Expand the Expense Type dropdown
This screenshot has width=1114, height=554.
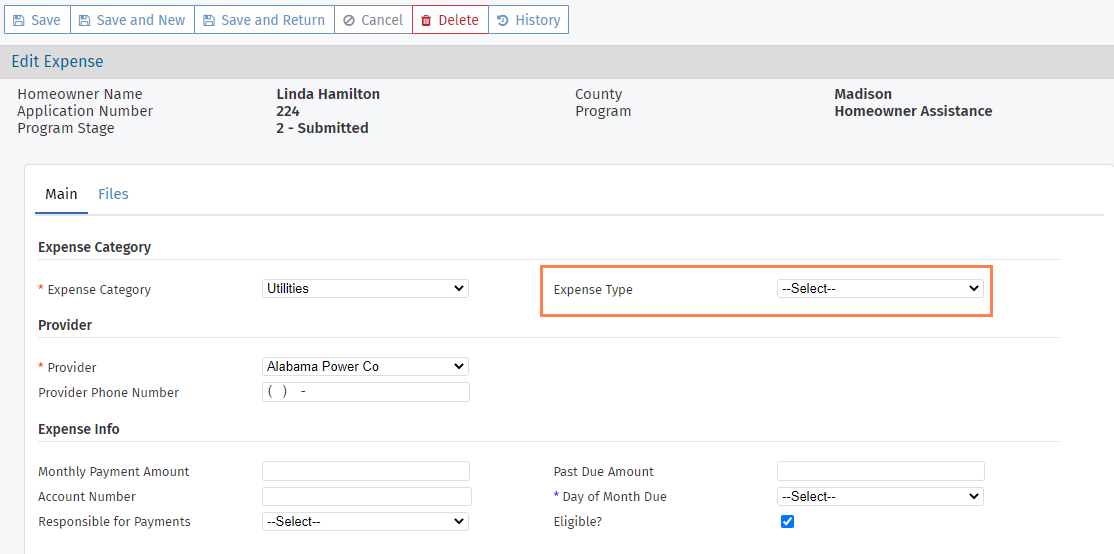880,288
